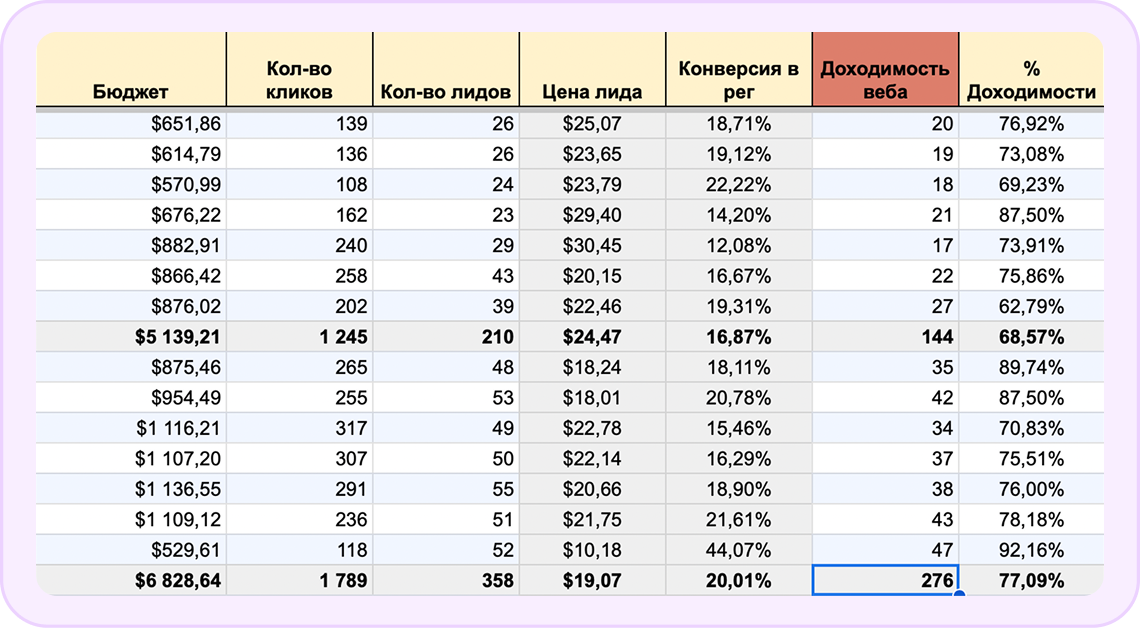
Task: Select the highlighted cell showing 276
Action: [884, 579]
